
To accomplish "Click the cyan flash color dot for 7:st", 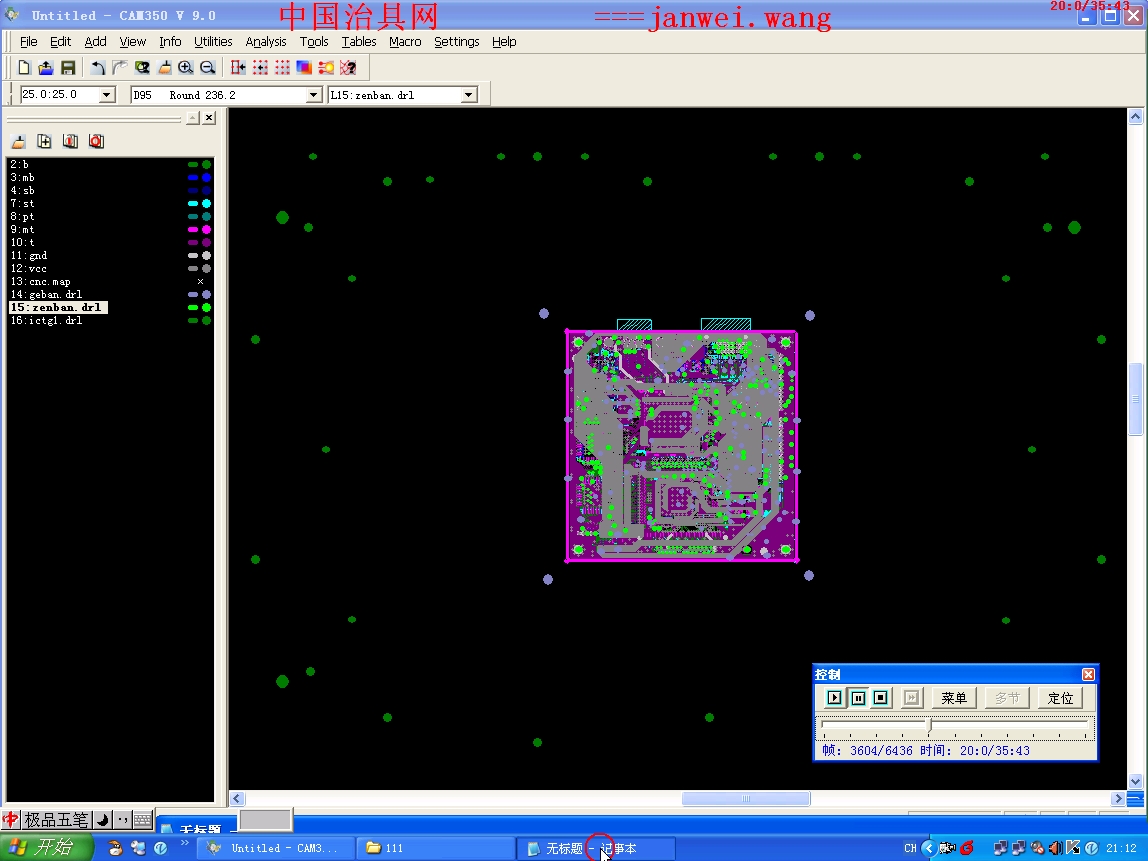I will pos(206,204).
